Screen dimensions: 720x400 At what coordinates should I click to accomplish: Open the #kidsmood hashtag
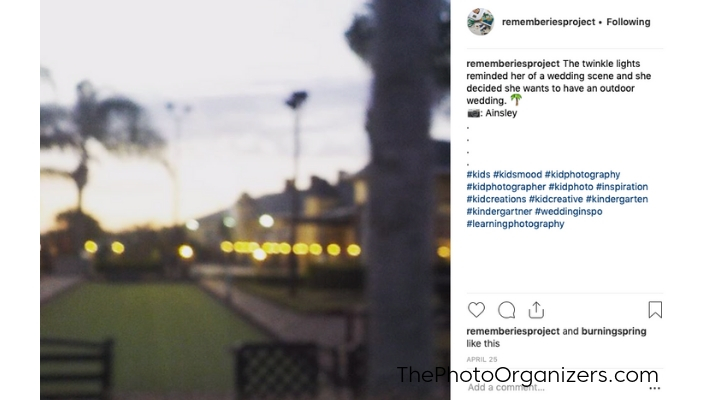pos(518,175)
